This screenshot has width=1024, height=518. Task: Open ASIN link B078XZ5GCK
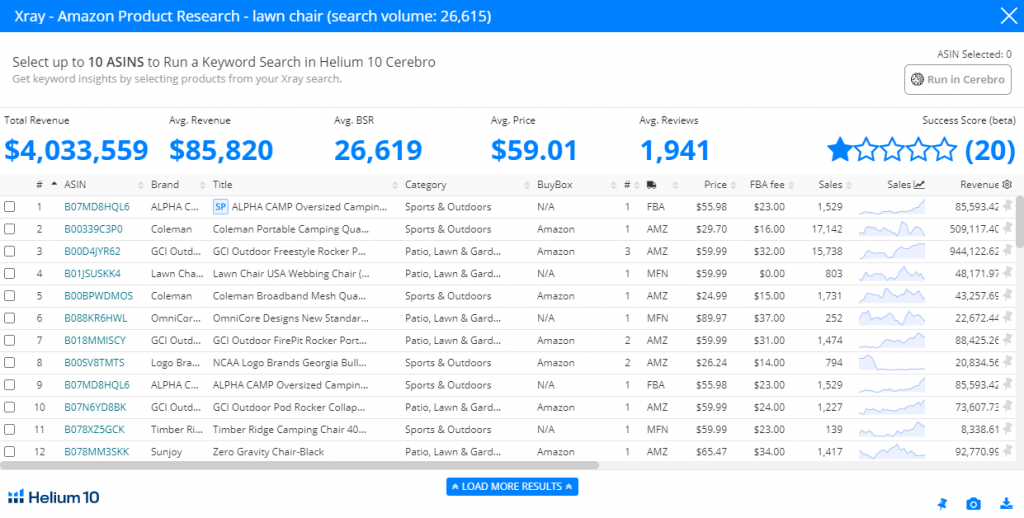(94, 429)
